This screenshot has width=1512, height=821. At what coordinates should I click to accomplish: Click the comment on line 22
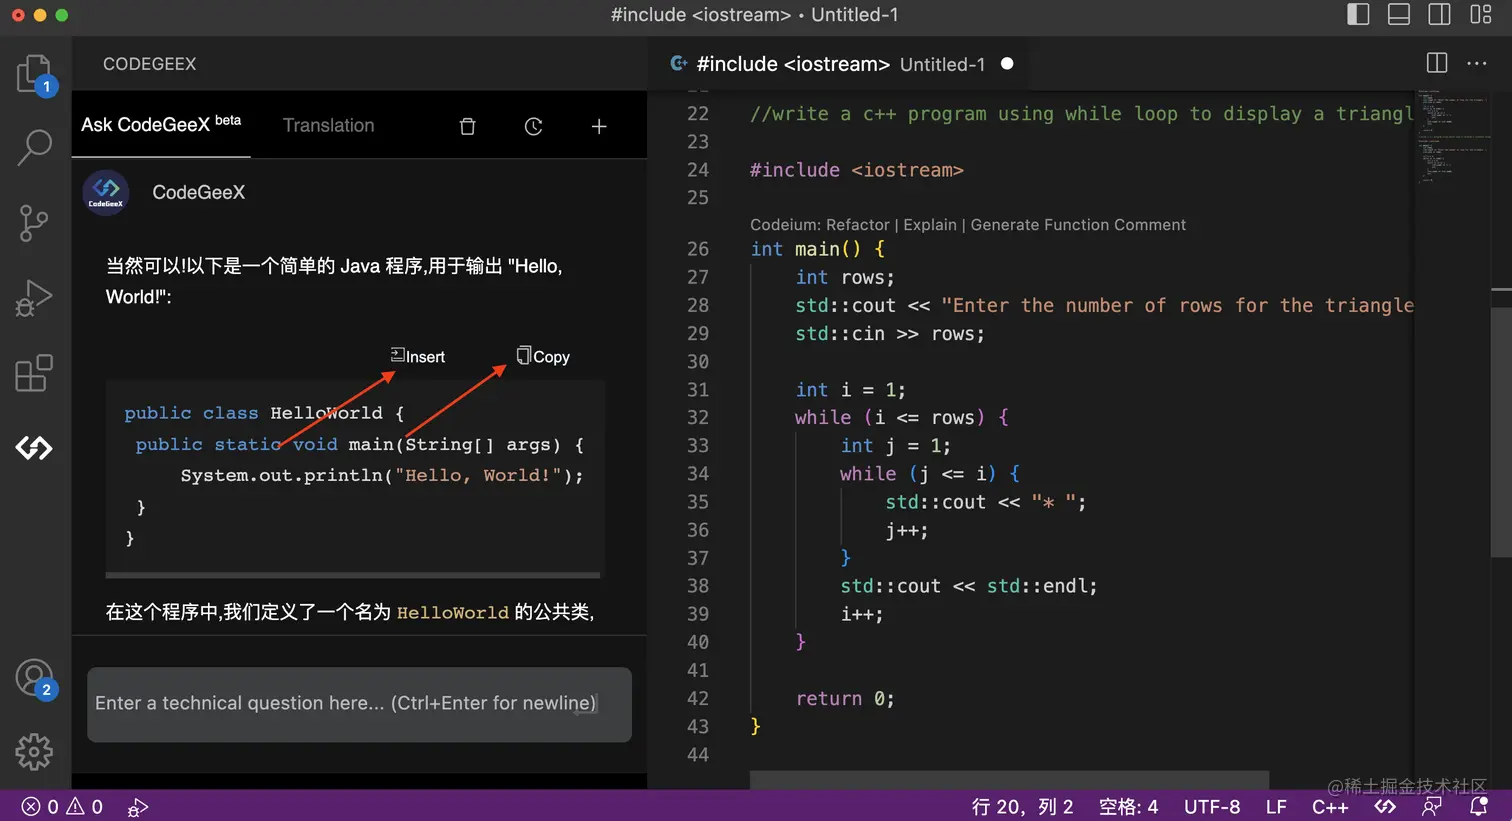click(x=1081, y=114)
